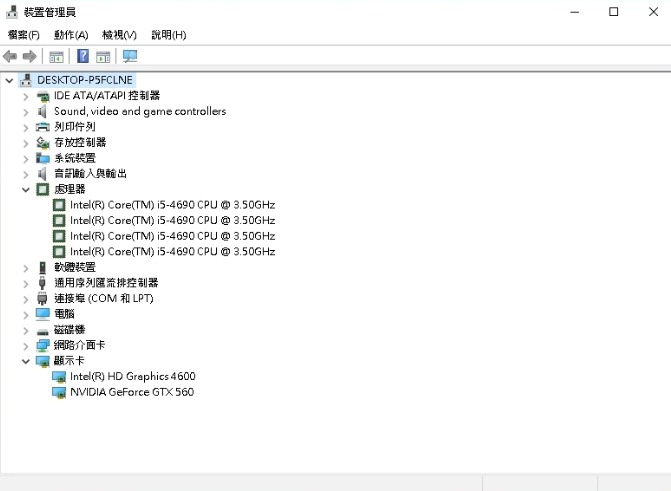Expand Sound, video and game controllers
The height and width of the screenshot is (491, 671).
[26, 112]
